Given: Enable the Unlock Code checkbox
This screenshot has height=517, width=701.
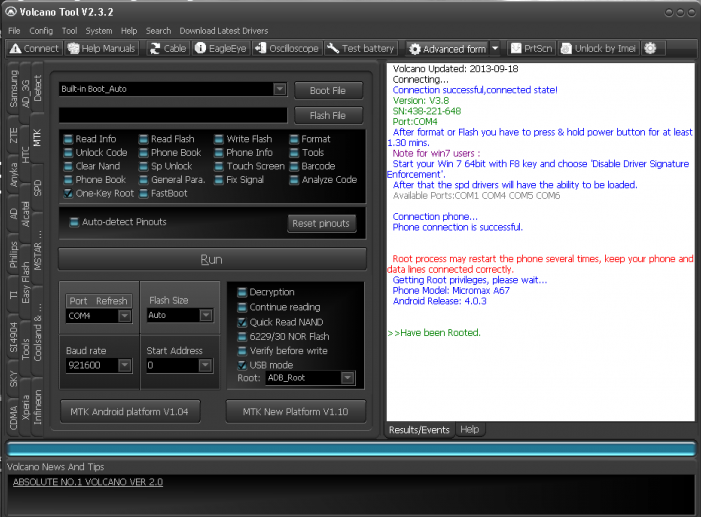Looking at the screenshot, I should pos(68,153).
